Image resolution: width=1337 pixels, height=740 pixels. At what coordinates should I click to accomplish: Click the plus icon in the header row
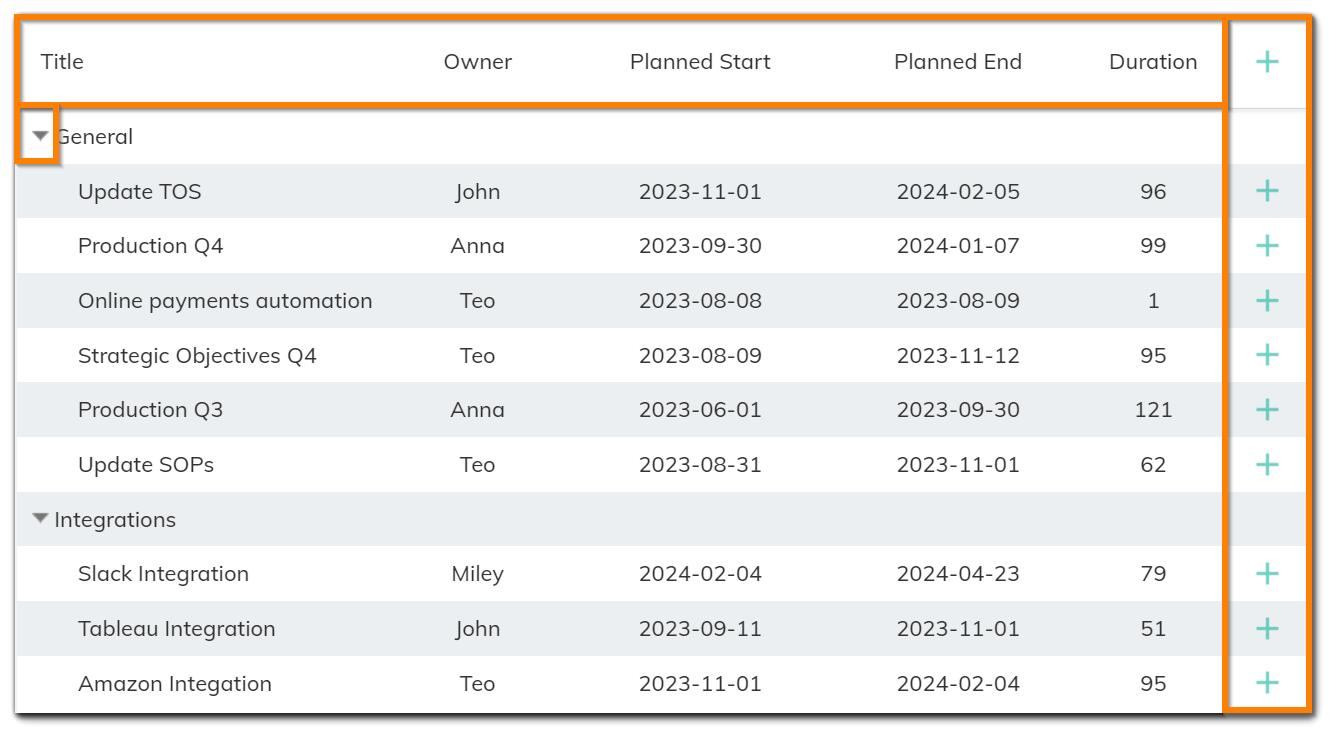coord(1267,62)
